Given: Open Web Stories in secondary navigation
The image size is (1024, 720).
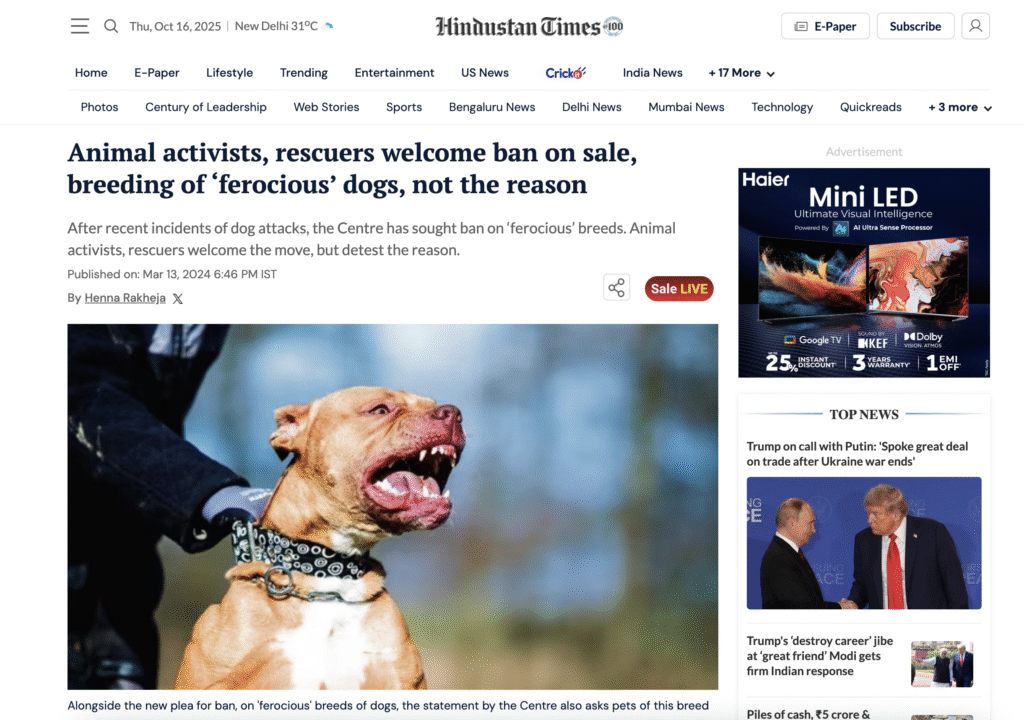Looking at the screenshot, I should (x=327, y=107).
